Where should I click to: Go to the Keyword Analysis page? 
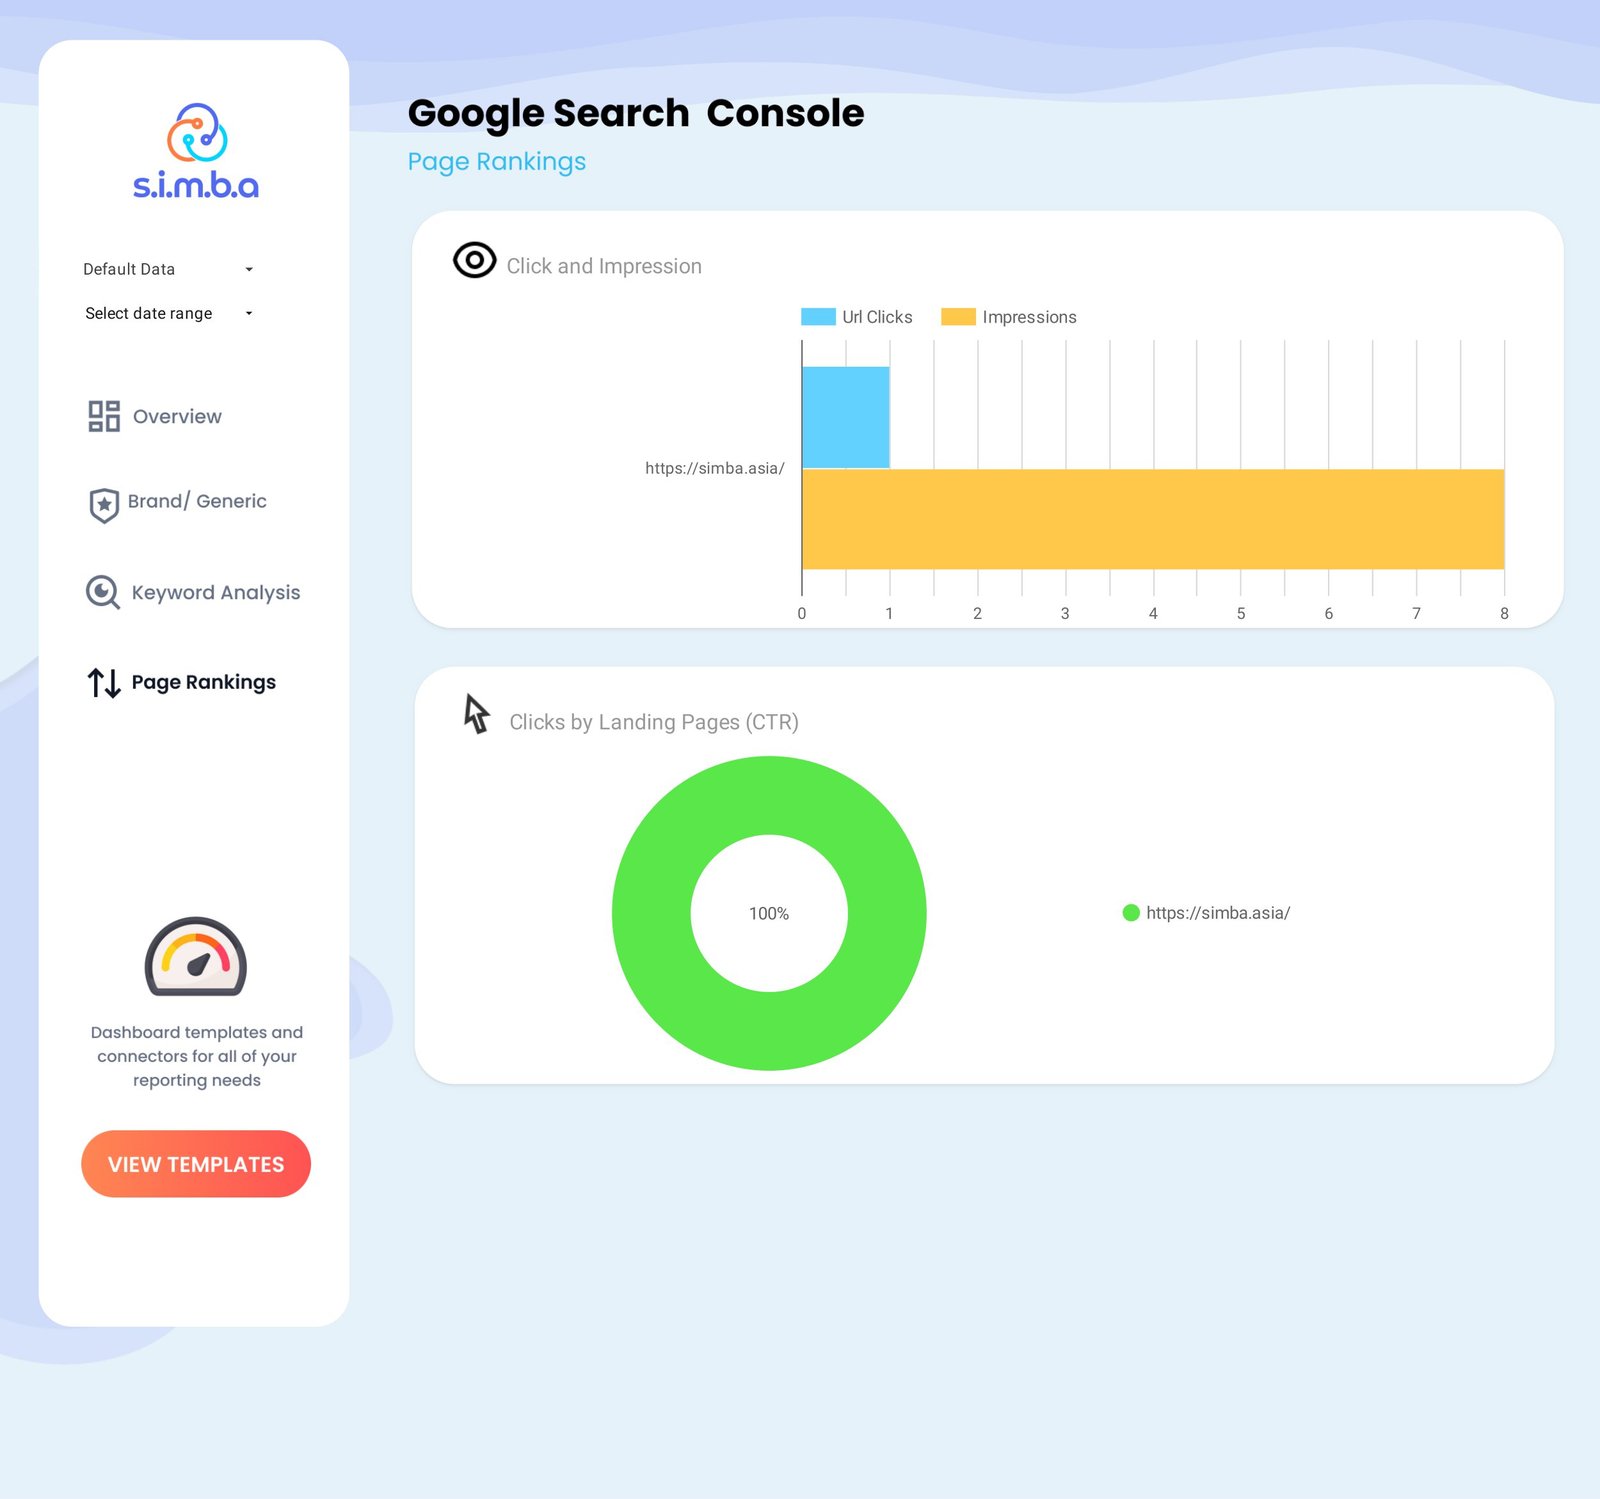pos(215,592)
